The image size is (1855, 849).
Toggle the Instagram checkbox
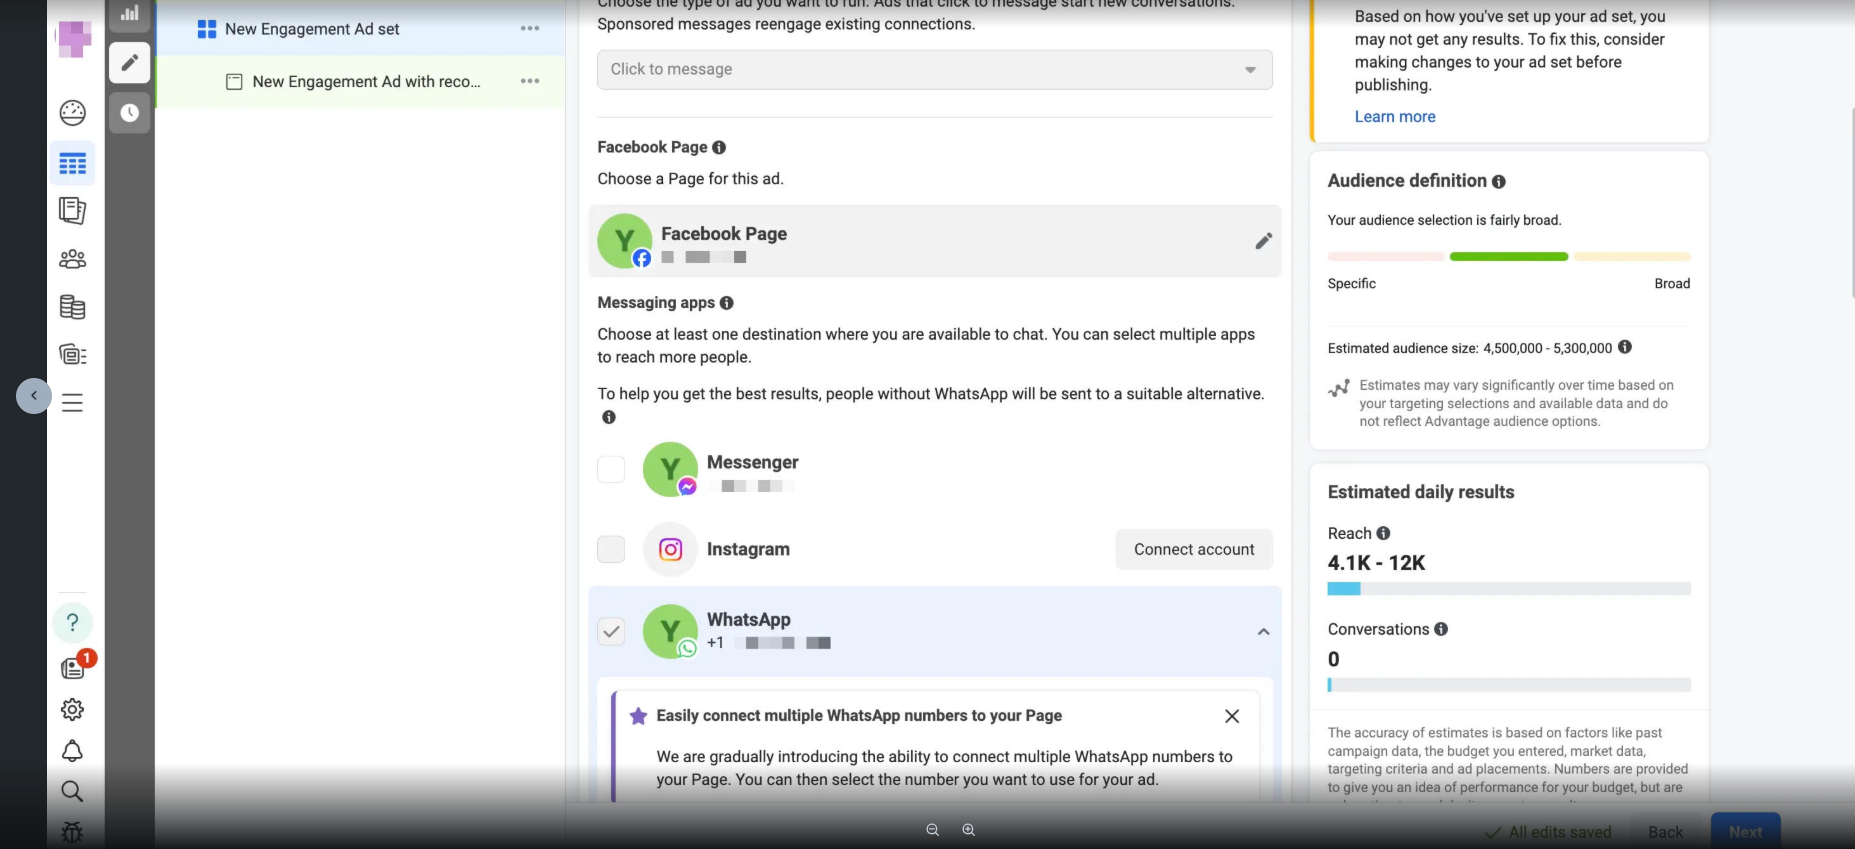(x=611, y=549)
